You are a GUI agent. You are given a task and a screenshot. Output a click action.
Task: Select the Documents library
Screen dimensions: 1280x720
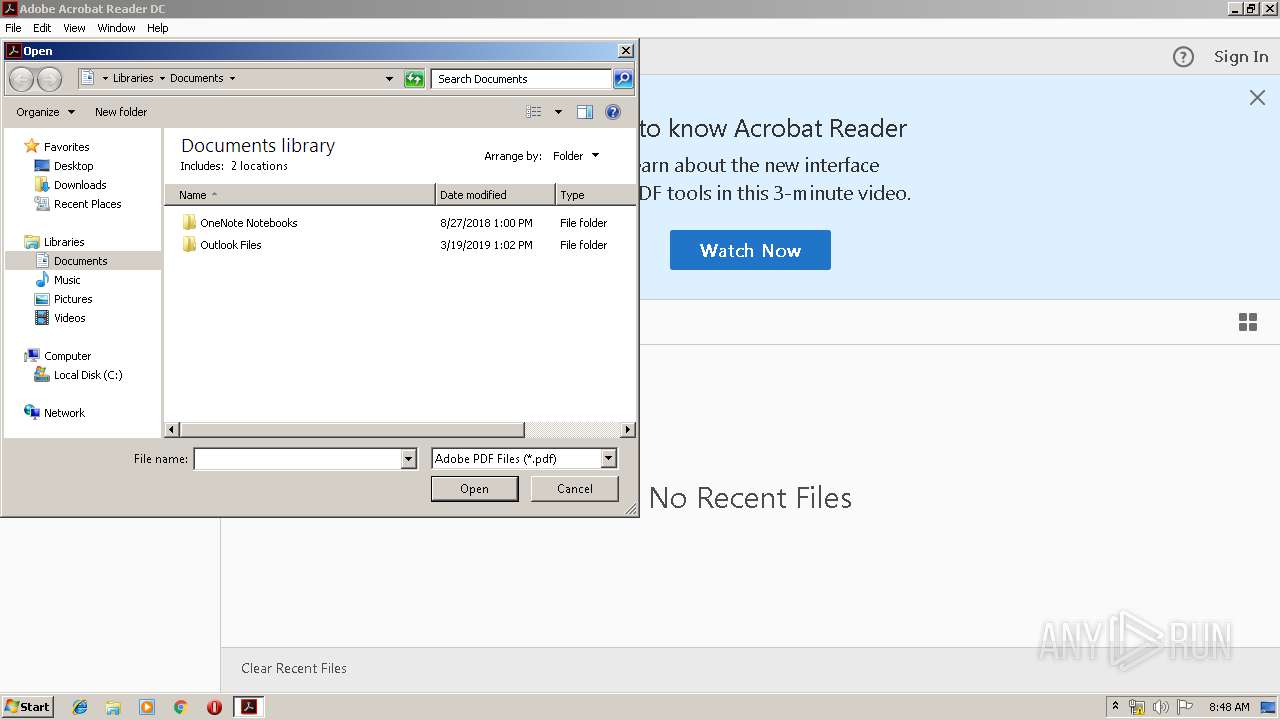[81, 261]
